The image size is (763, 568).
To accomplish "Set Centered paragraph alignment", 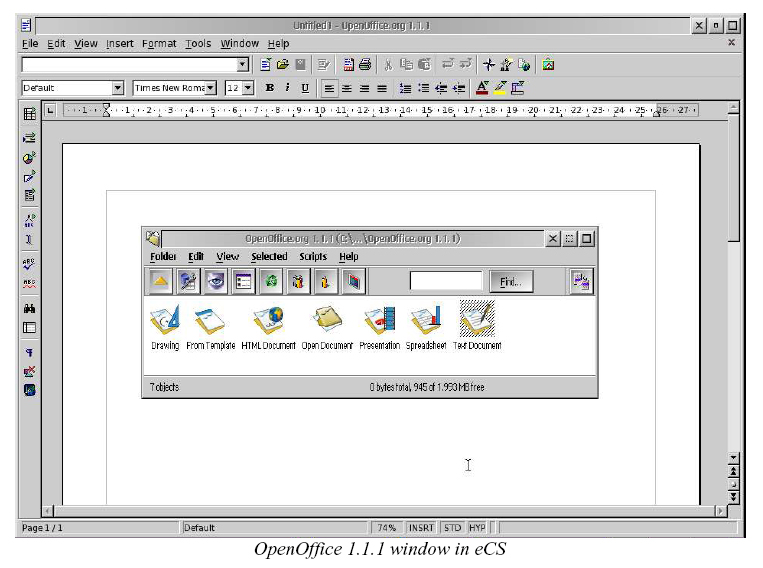I will point(346,88).
